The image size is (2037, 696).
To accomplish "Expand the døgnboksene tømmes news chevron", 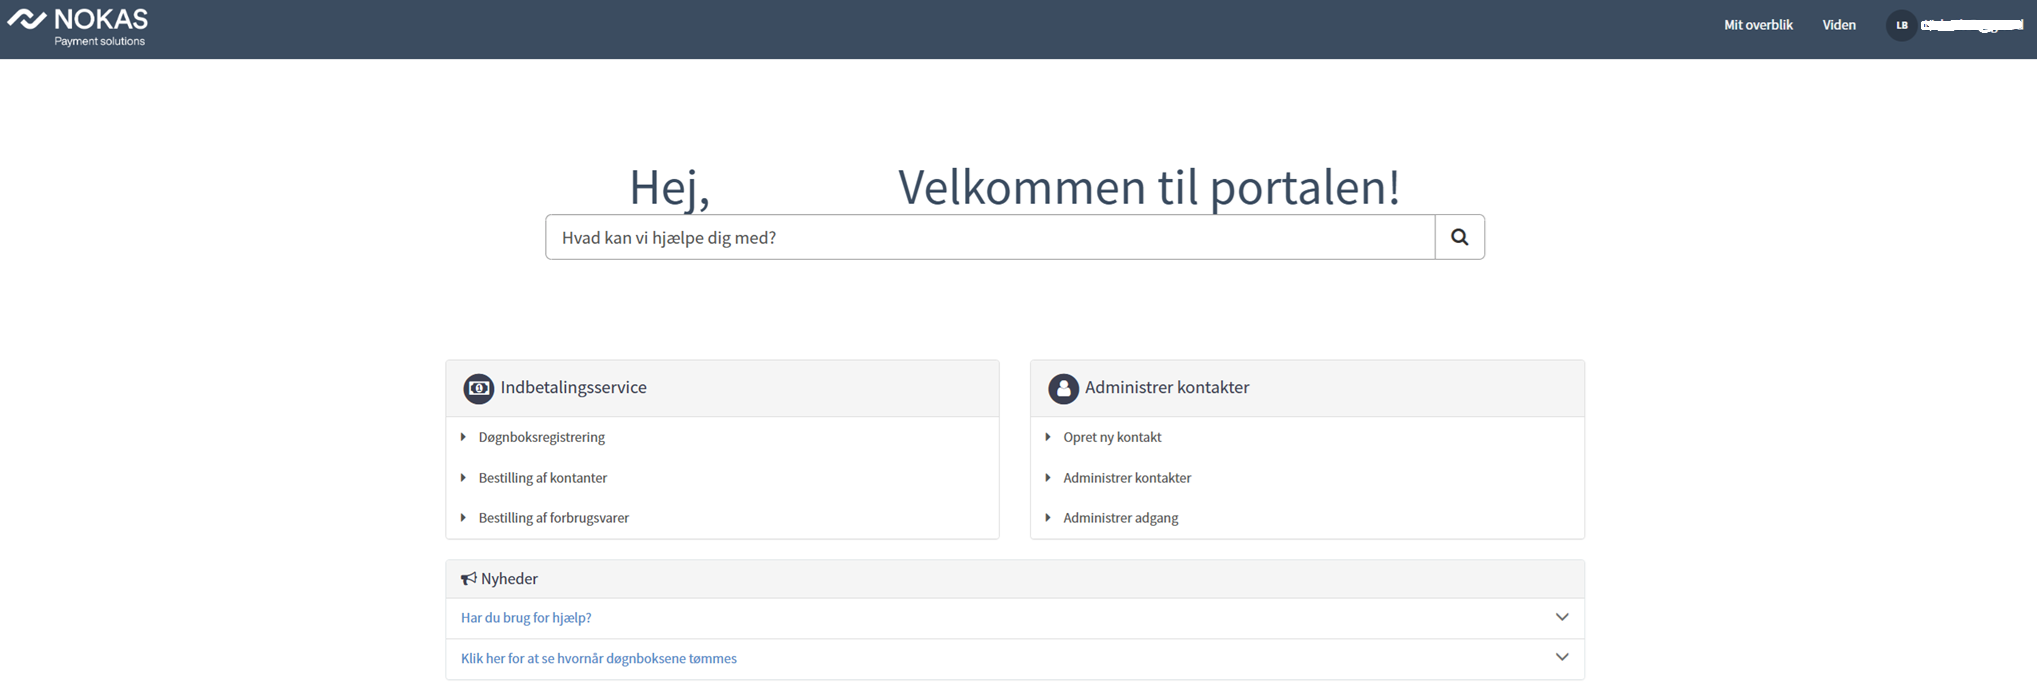I will click(x=1562, y=657).
